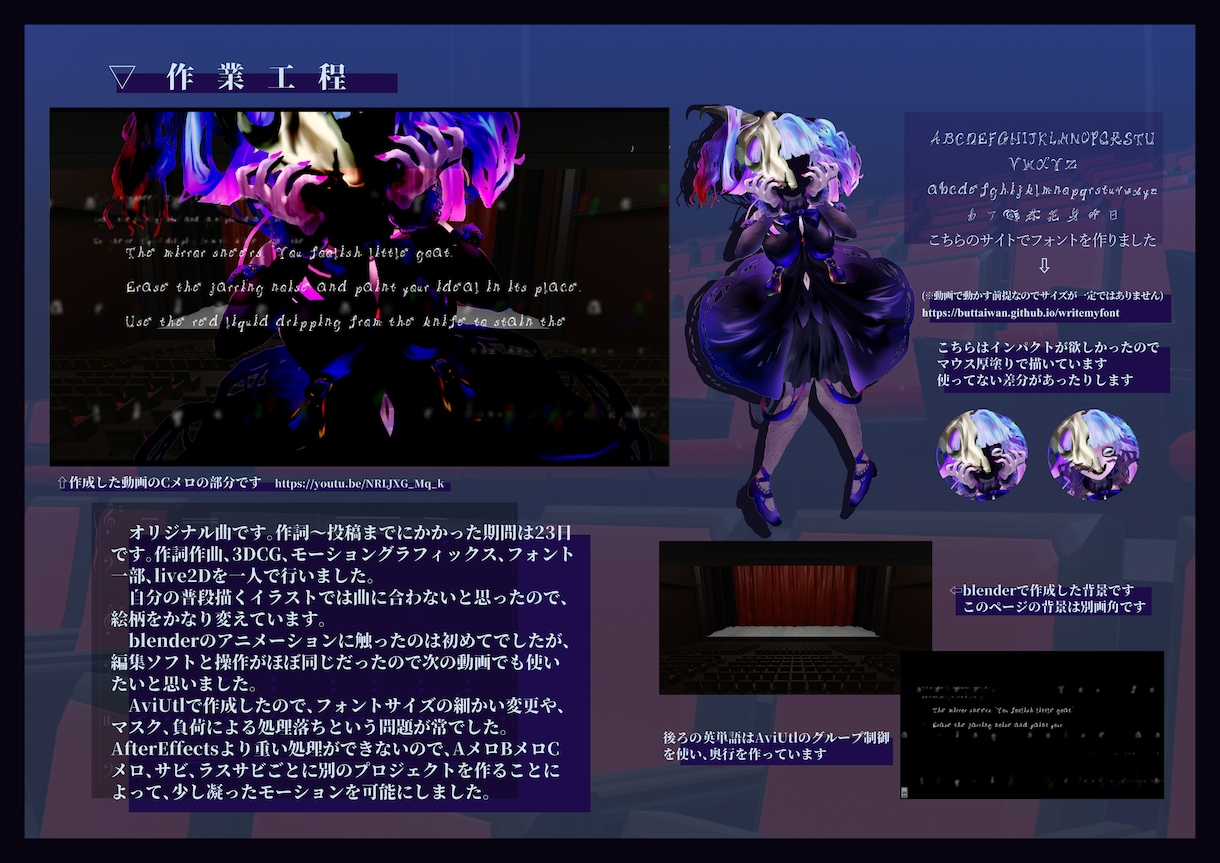Screen dimensions: 1220x863
Task: Open the buttaiwan.github.io/writemyfont link
Action: [x=1020, y=313]
